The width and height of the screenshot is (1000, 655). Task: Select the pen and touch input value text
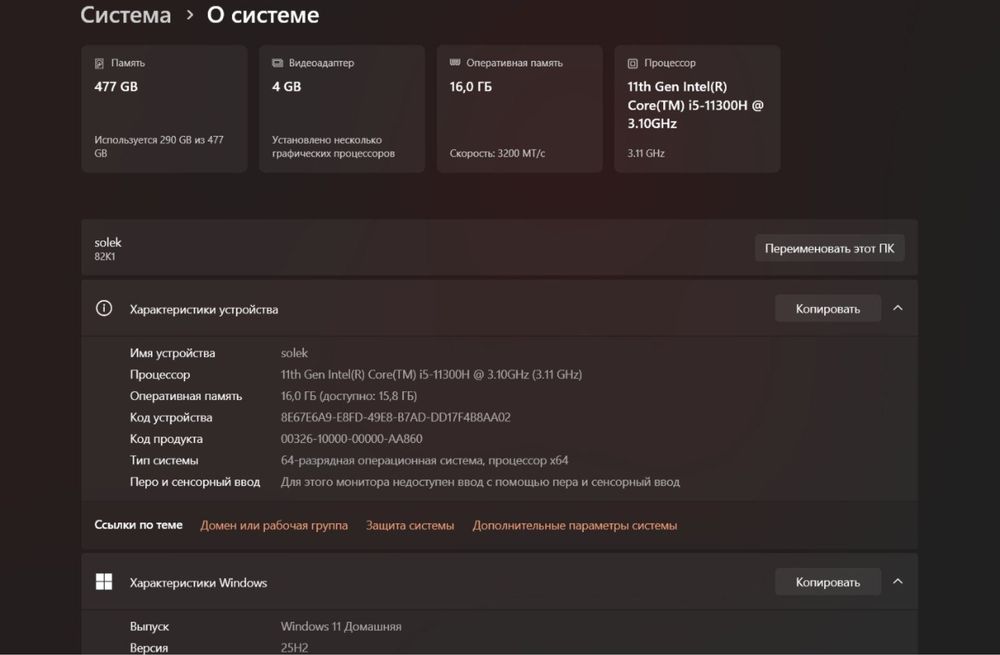(480, 482)
